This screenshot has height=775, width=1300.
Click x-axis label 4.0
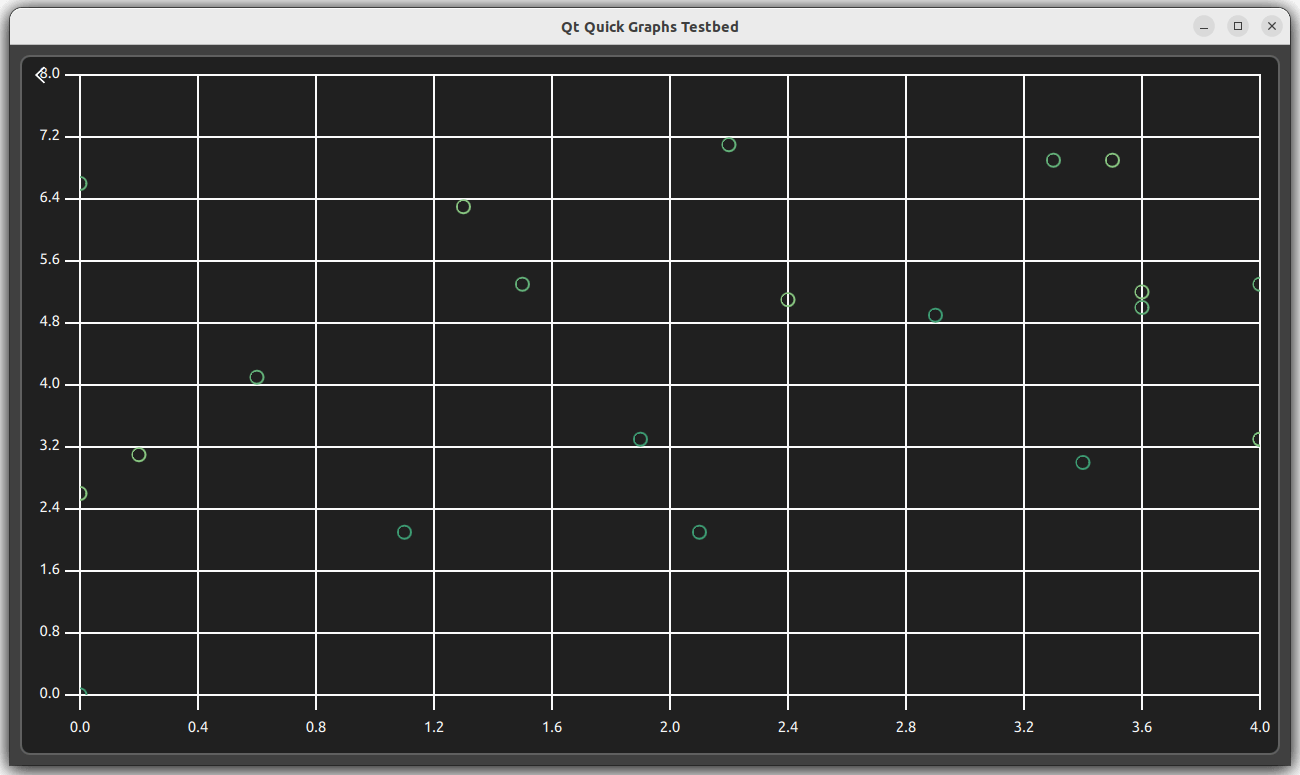(x=1260, y=728)
